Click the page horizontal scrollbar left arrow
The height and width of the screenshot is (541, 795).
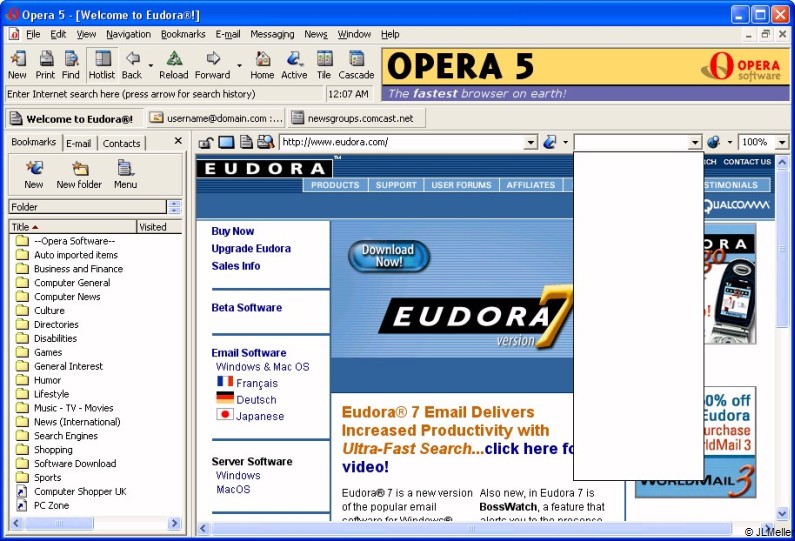click(203, 529)
